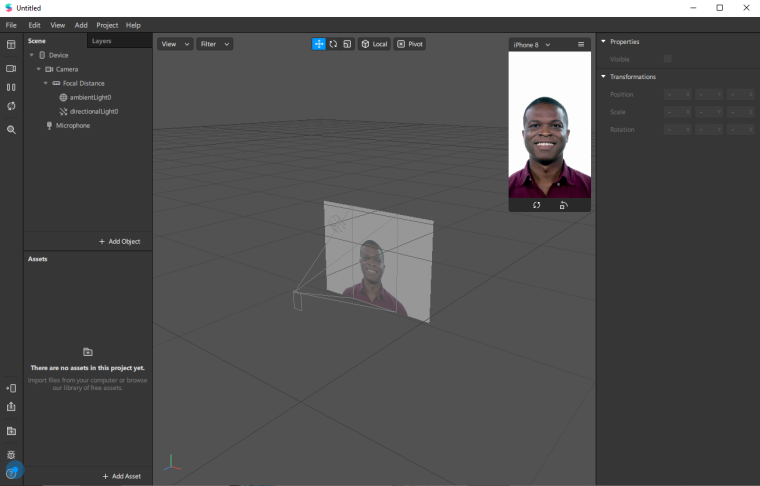Collapse the Transformations section

pos(603,77)
